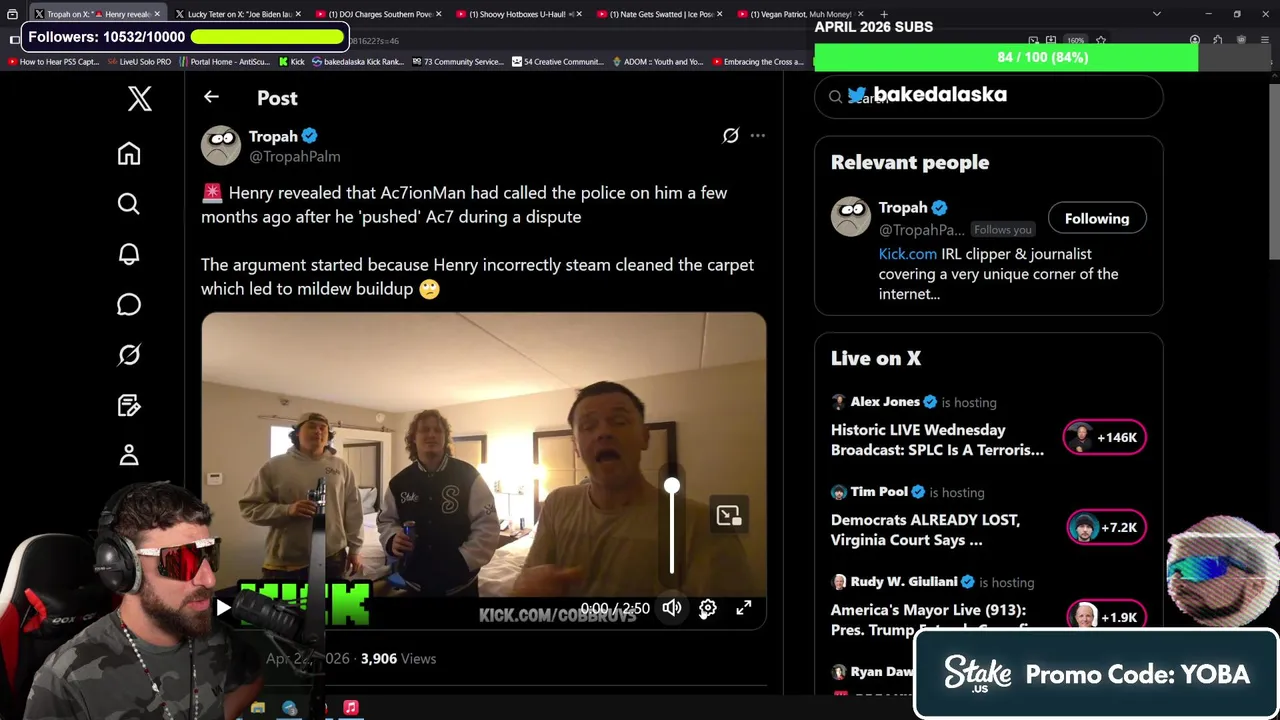The width and height of the screenshot is (1280, 720).
Task: Open Portal Home - AntiScu bookmark
Action: (x=224, y=62)
